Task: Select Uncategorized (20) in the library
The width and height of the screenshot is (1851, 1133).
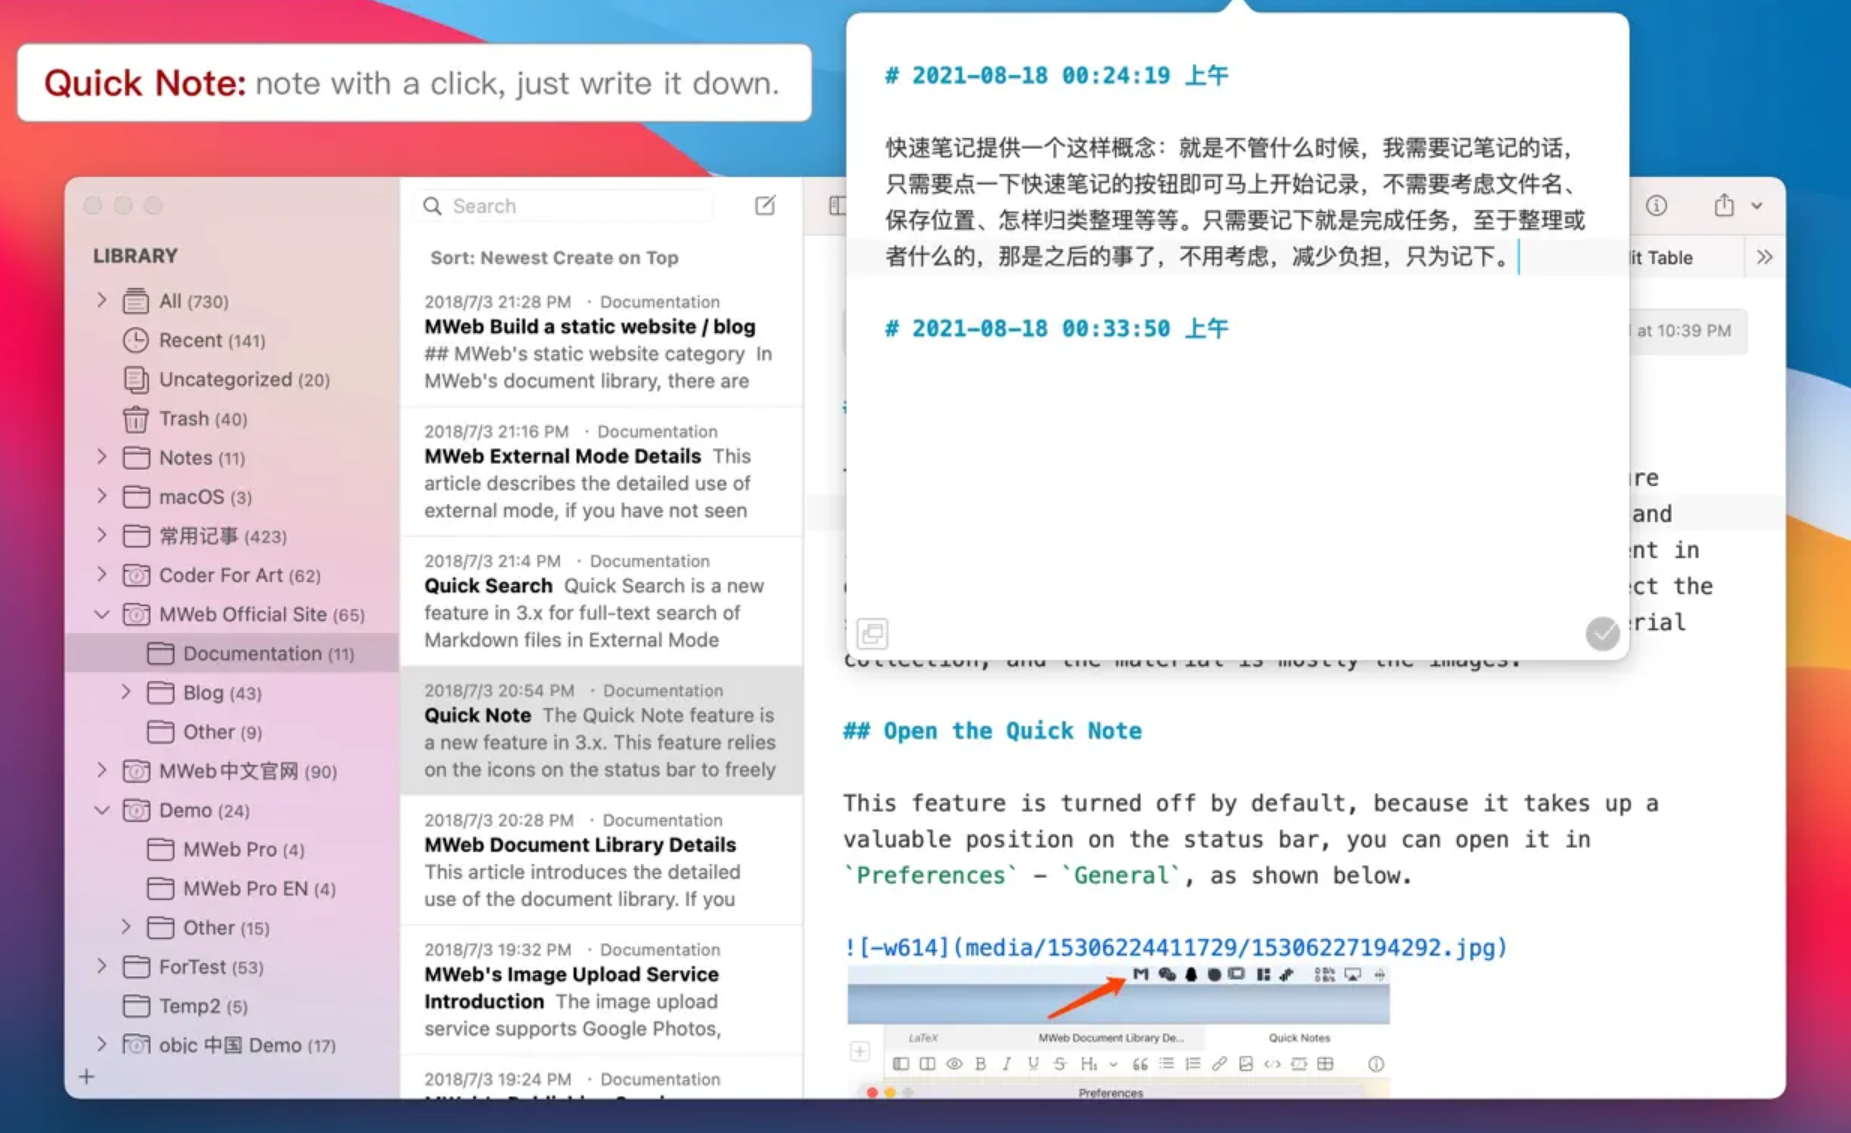Action: tap(244, 379)
